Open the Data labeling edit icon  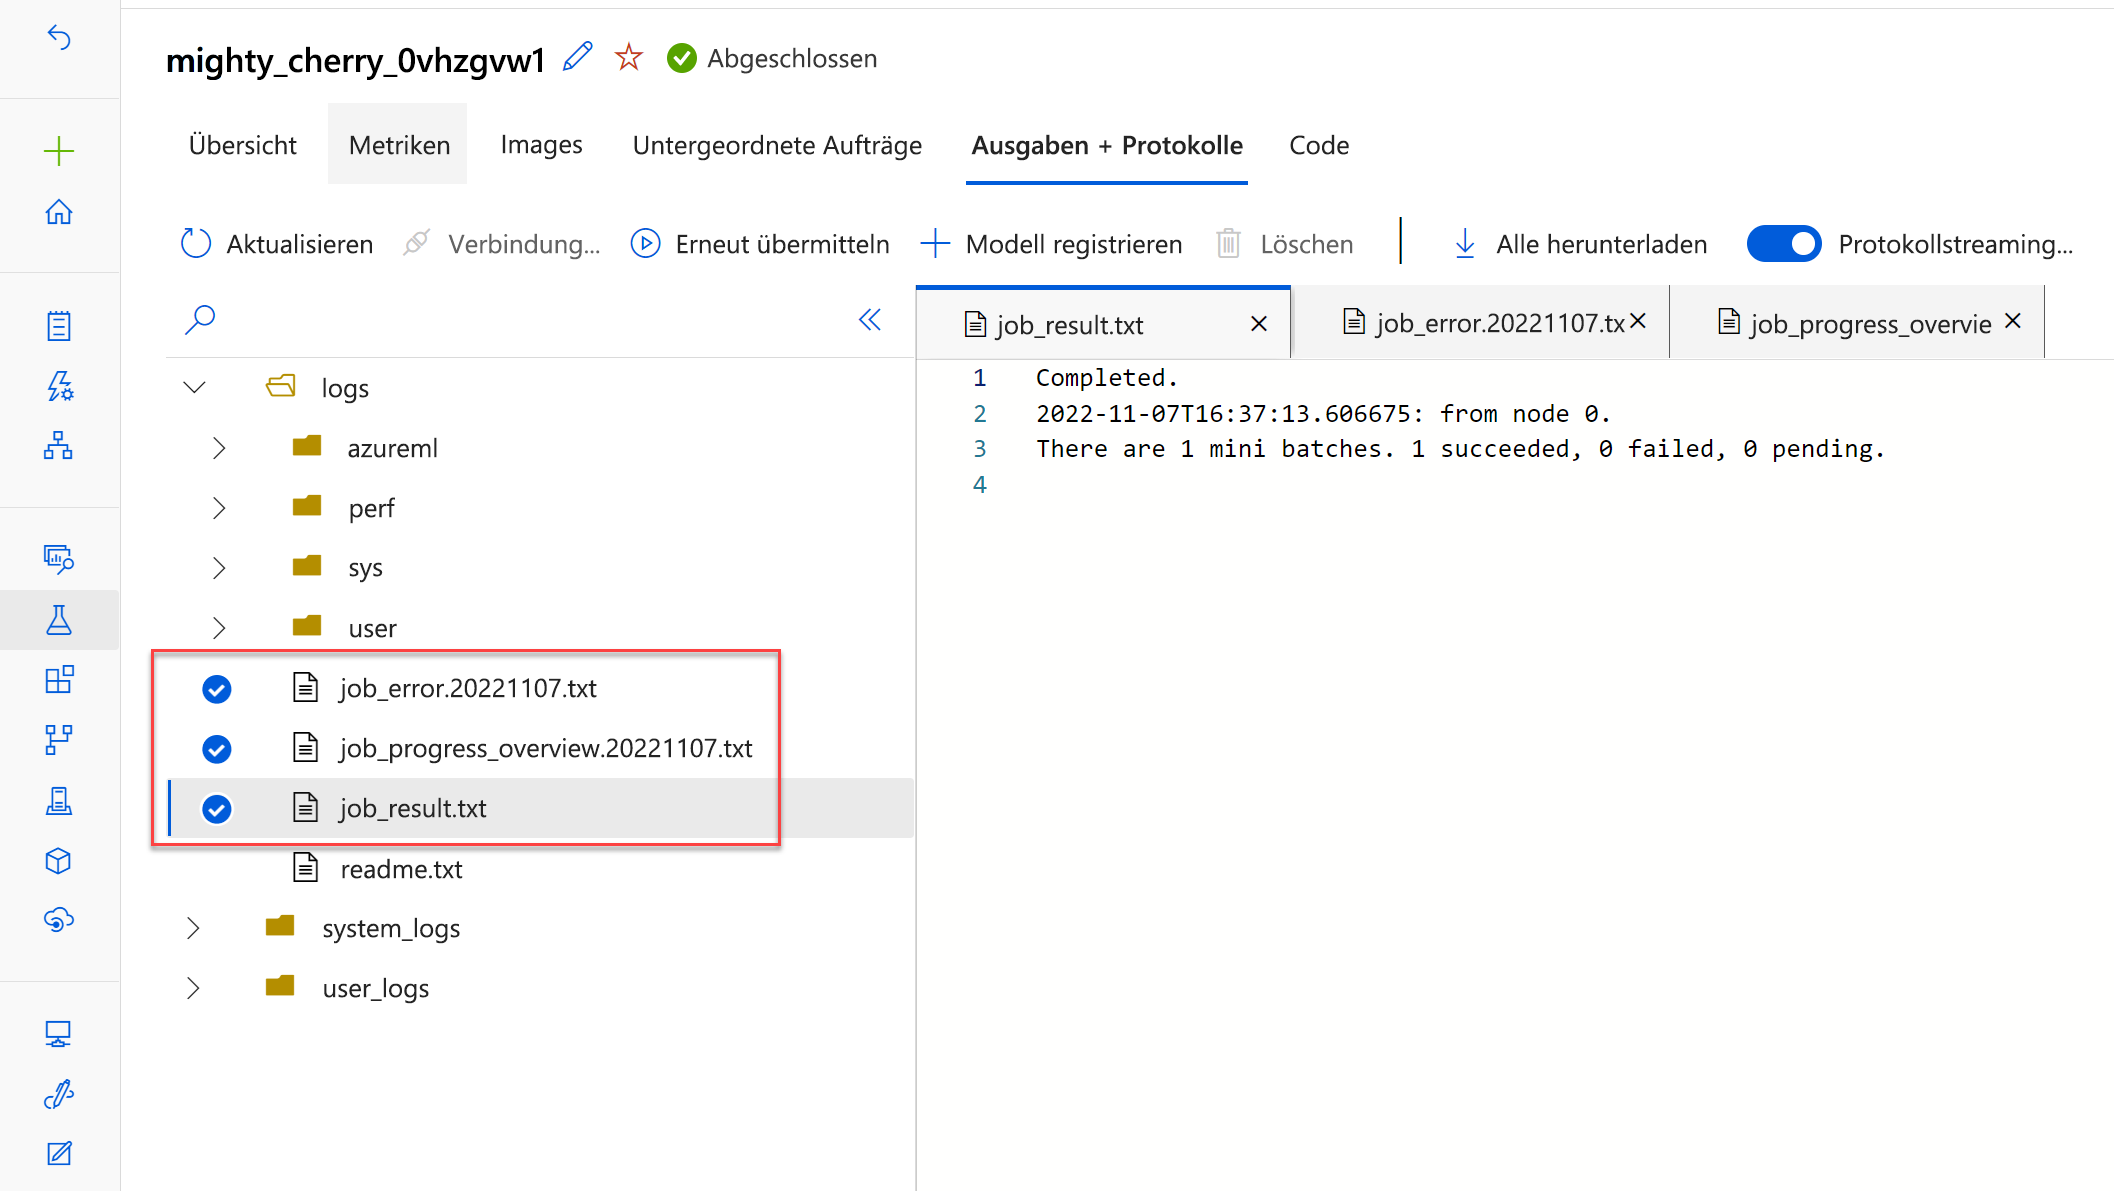click(59, 1153)
